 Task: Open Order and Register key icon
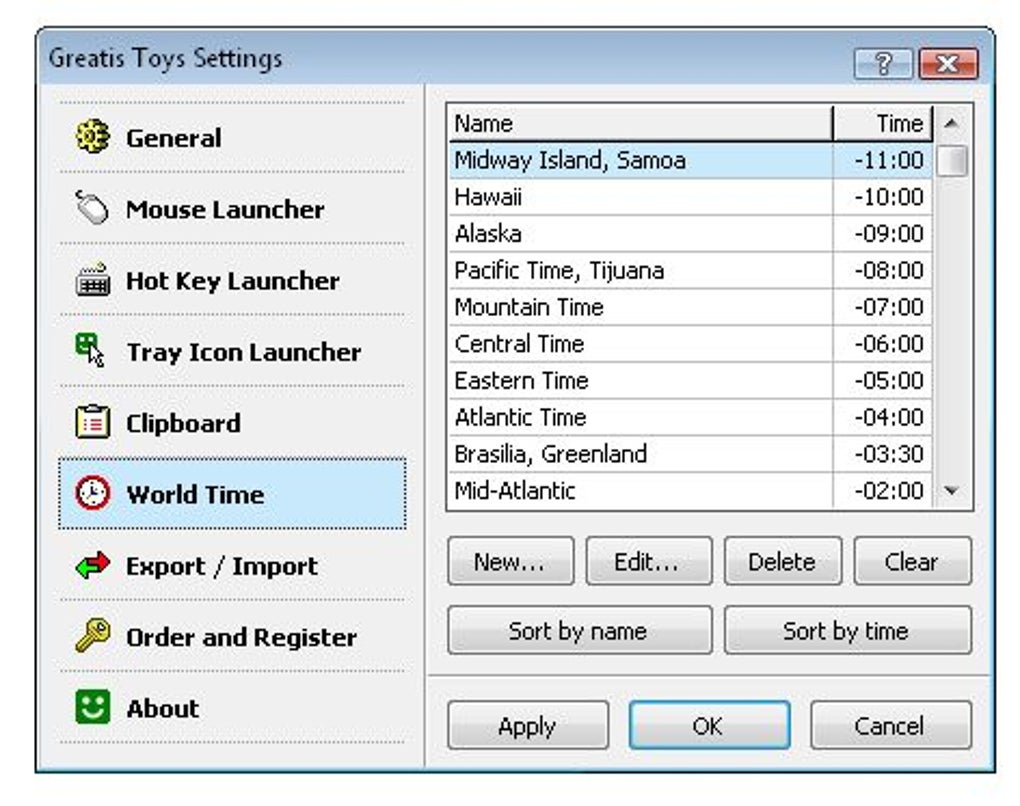click(x=91, y=637)
